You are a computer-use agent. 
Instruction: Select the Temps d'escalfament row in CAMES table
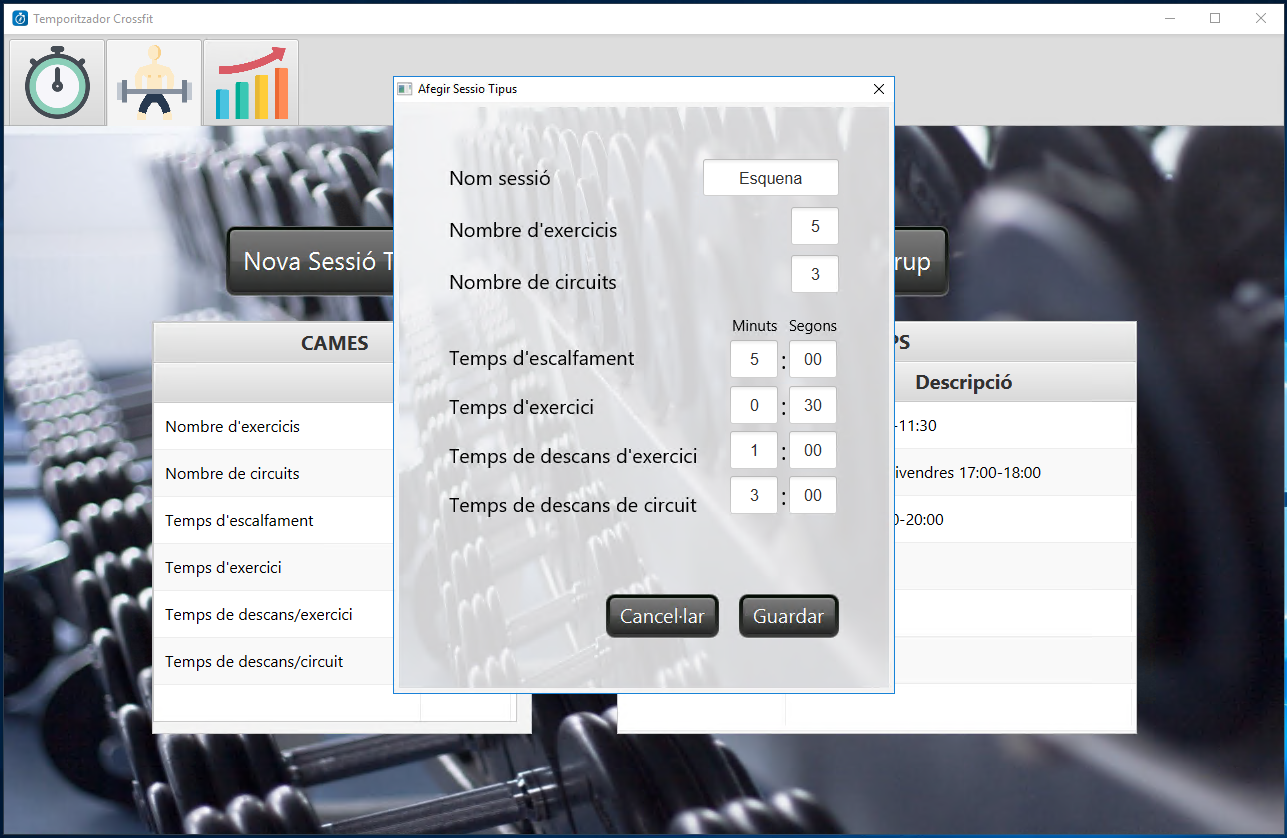[274, 520]
